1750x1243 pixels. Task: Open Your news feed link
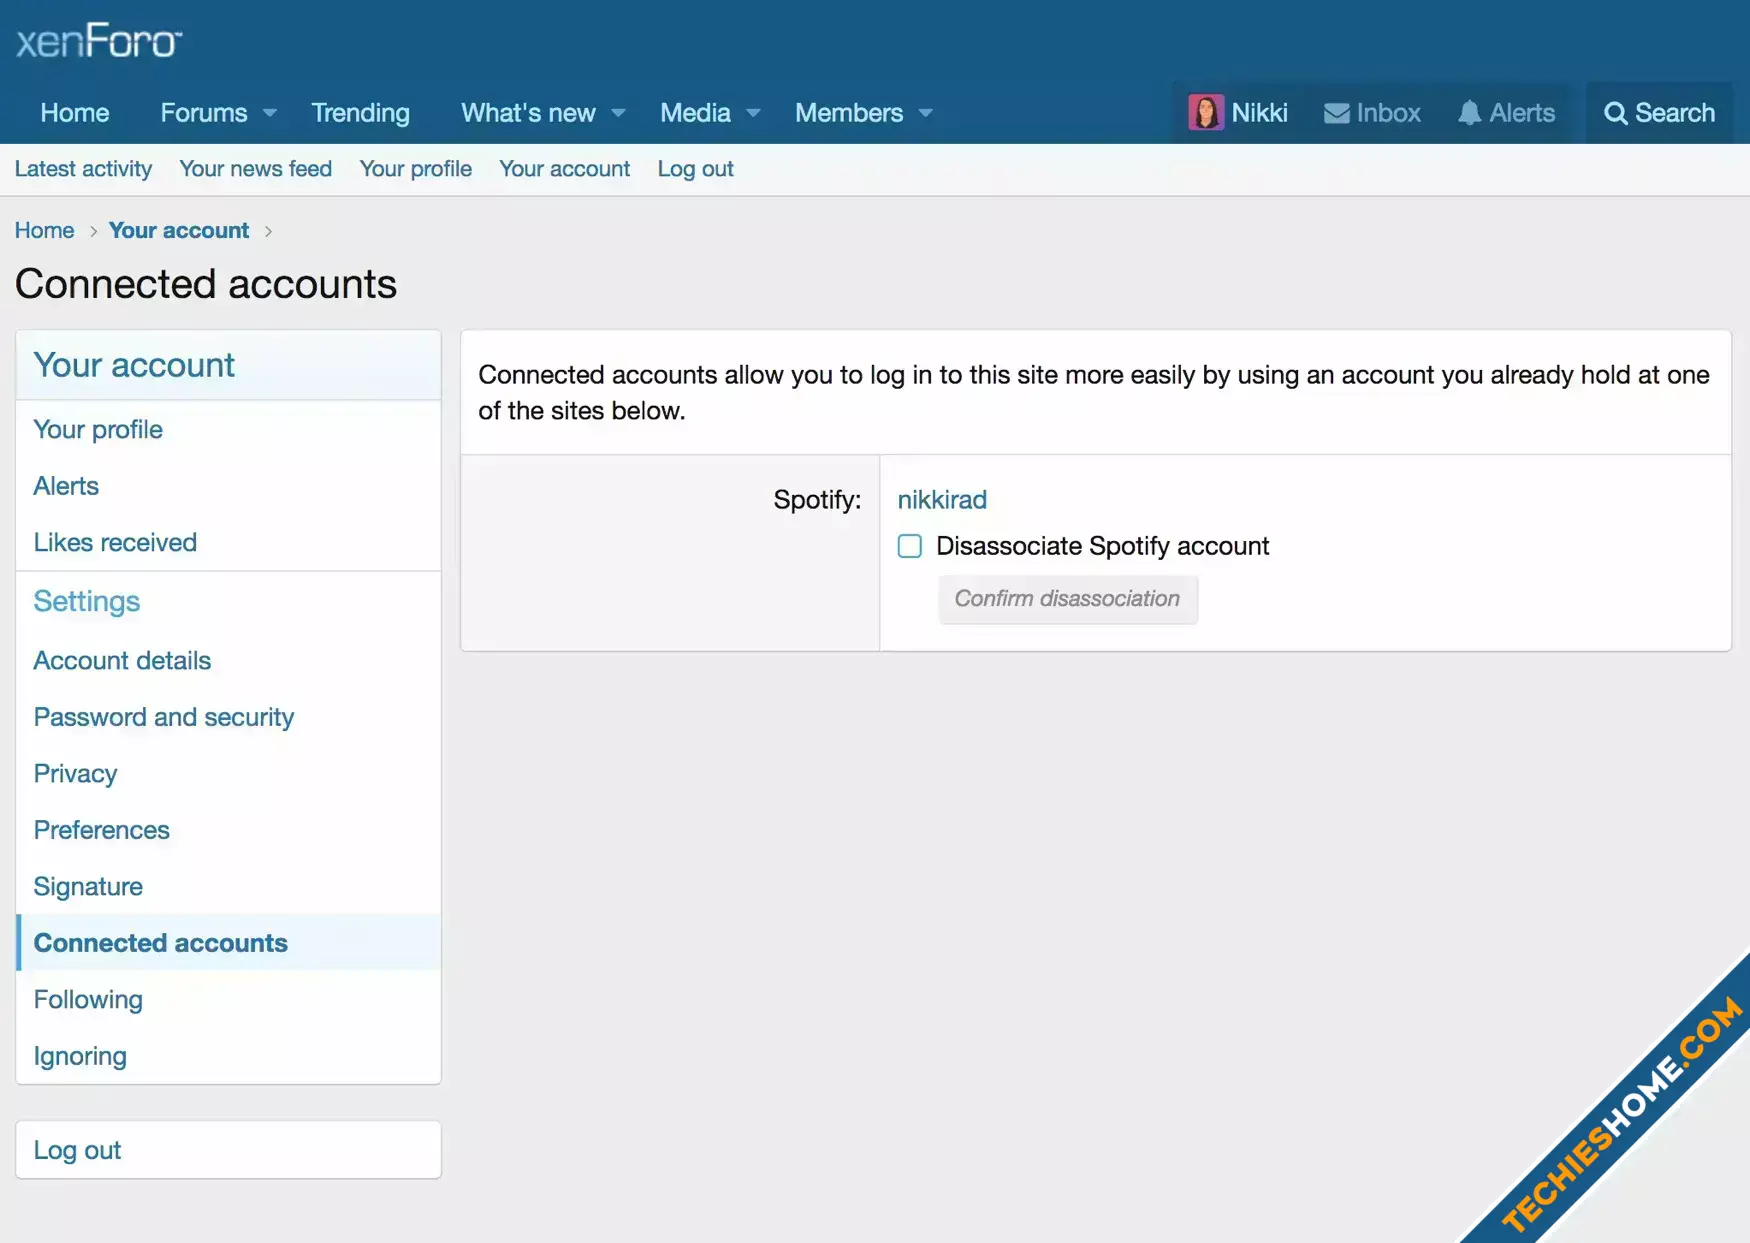(x=255, y=169)
